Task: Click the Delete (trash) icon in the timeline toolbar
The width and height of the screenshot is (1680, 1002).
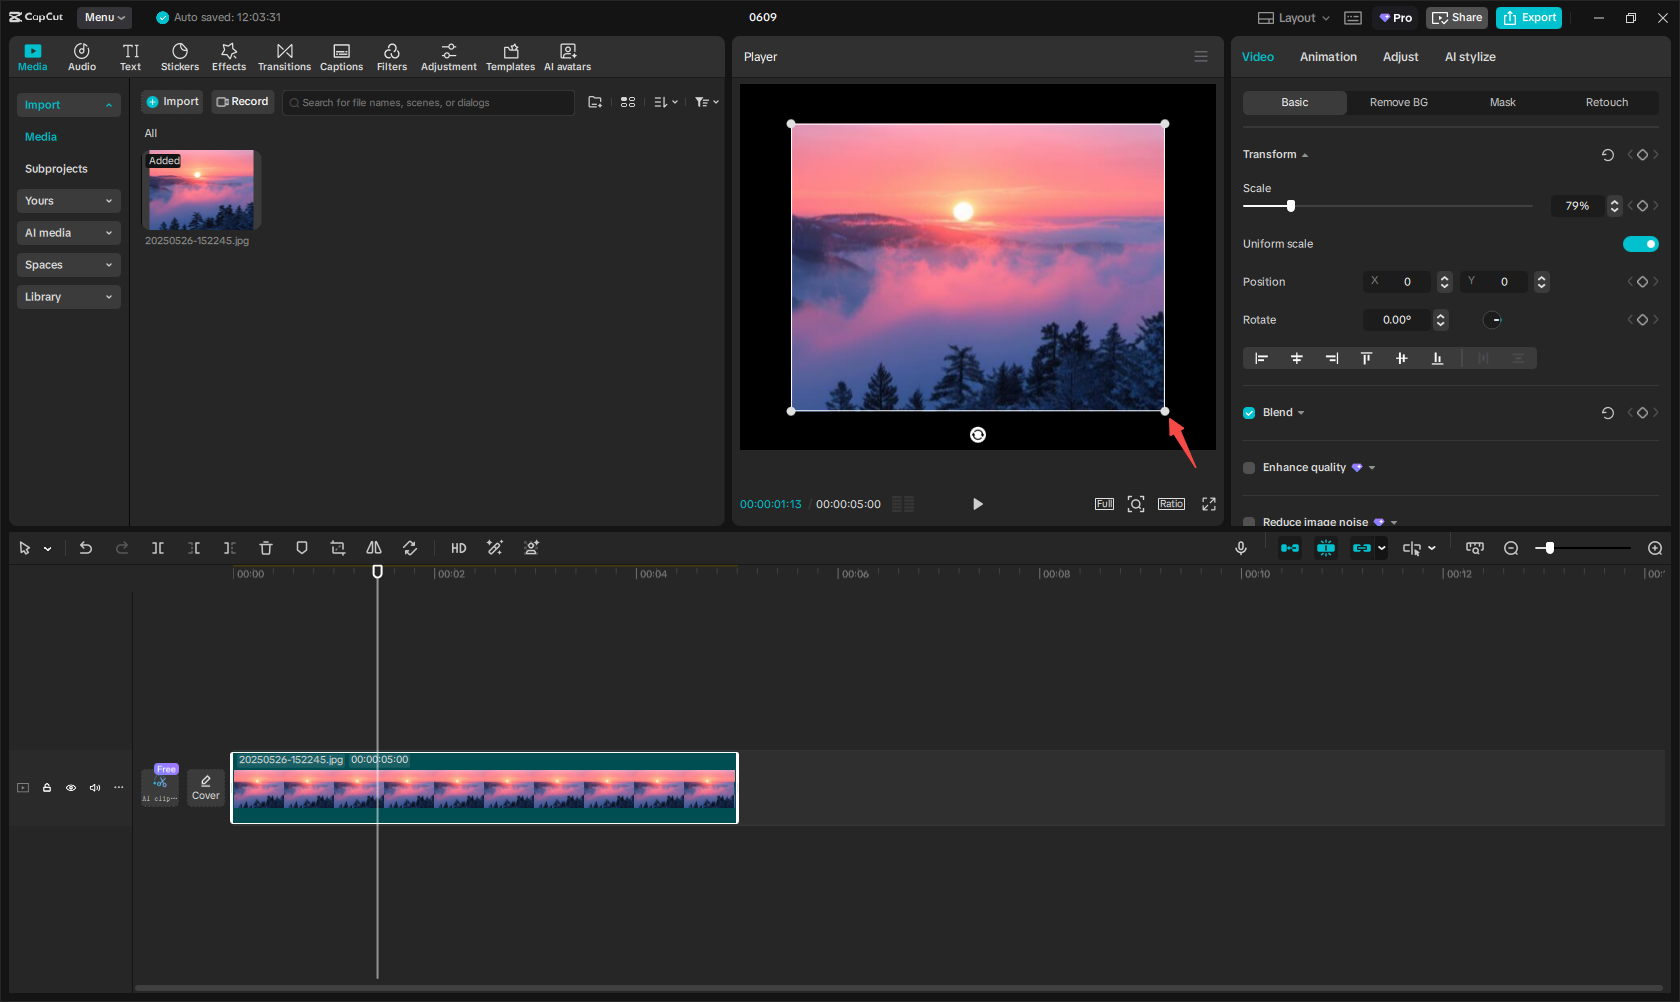Action: point(265,547)
